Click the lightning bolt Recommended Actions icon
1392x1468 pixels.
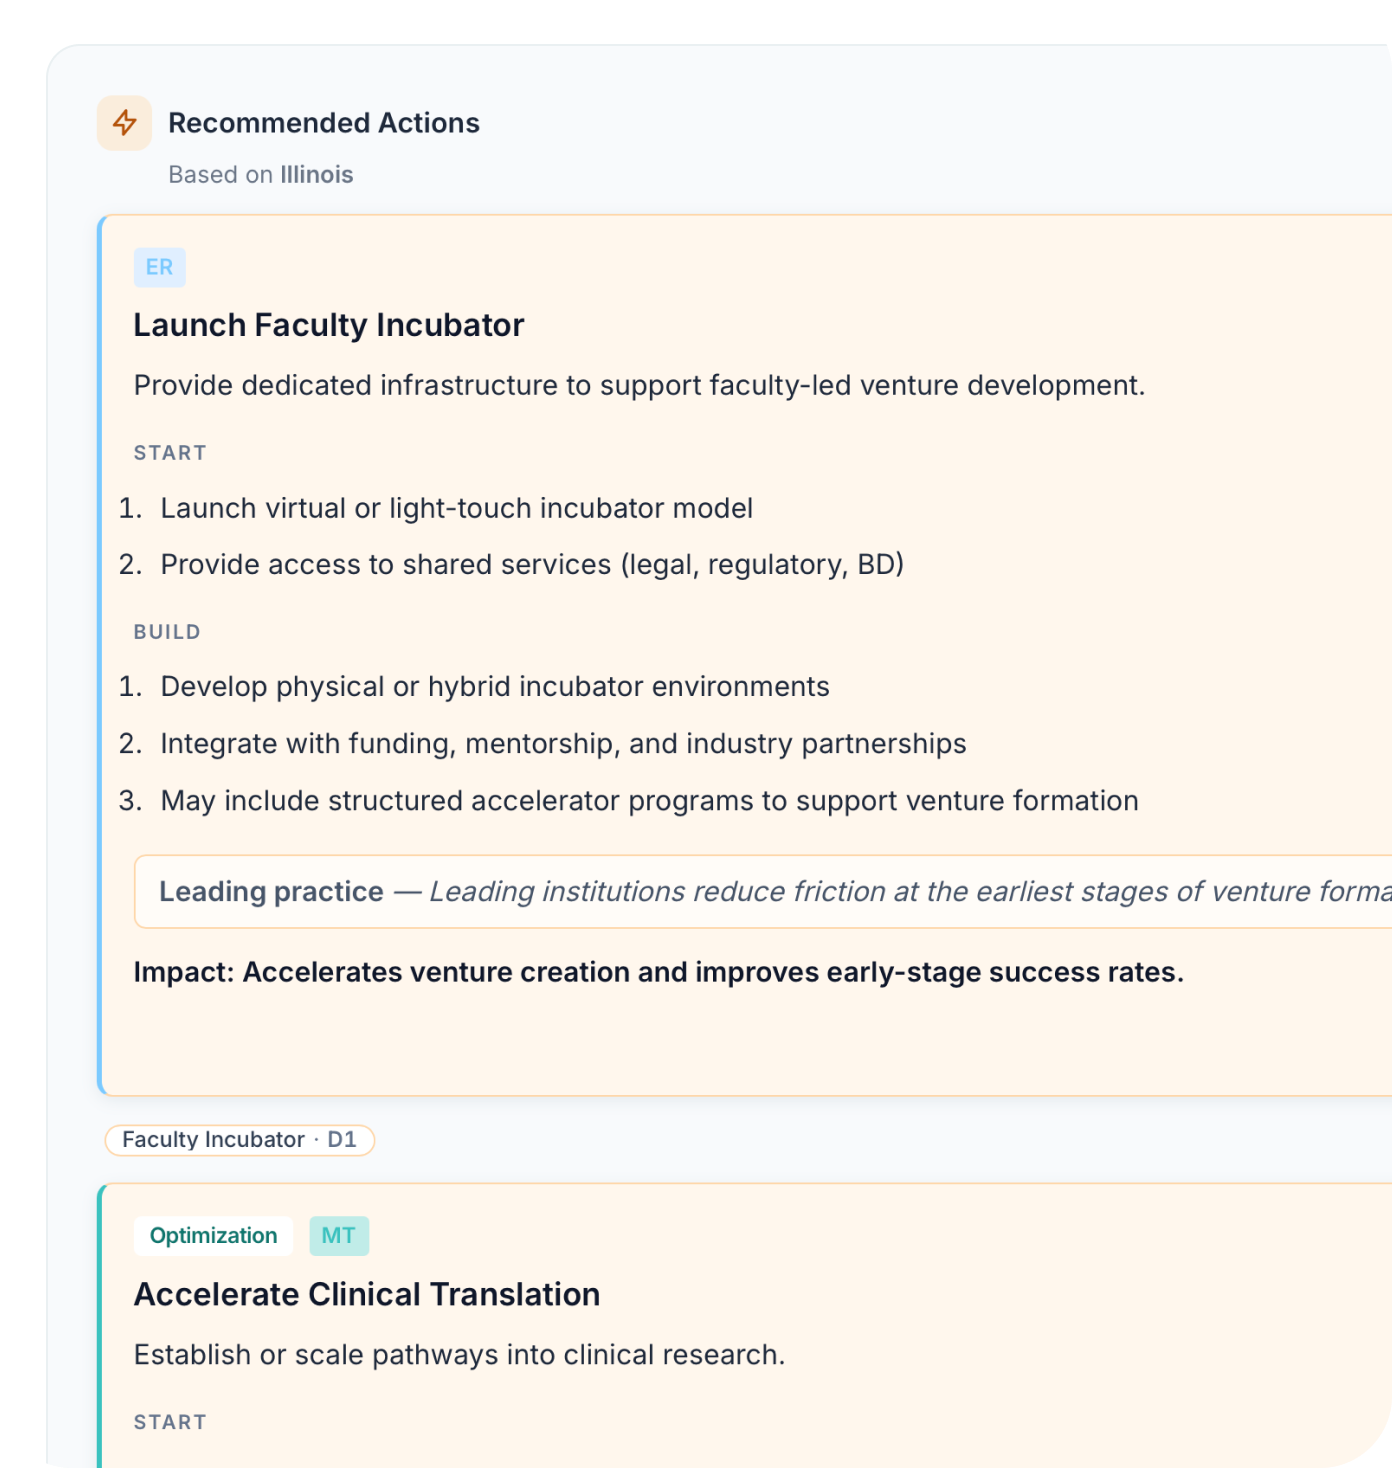click(x=124, y=123)
